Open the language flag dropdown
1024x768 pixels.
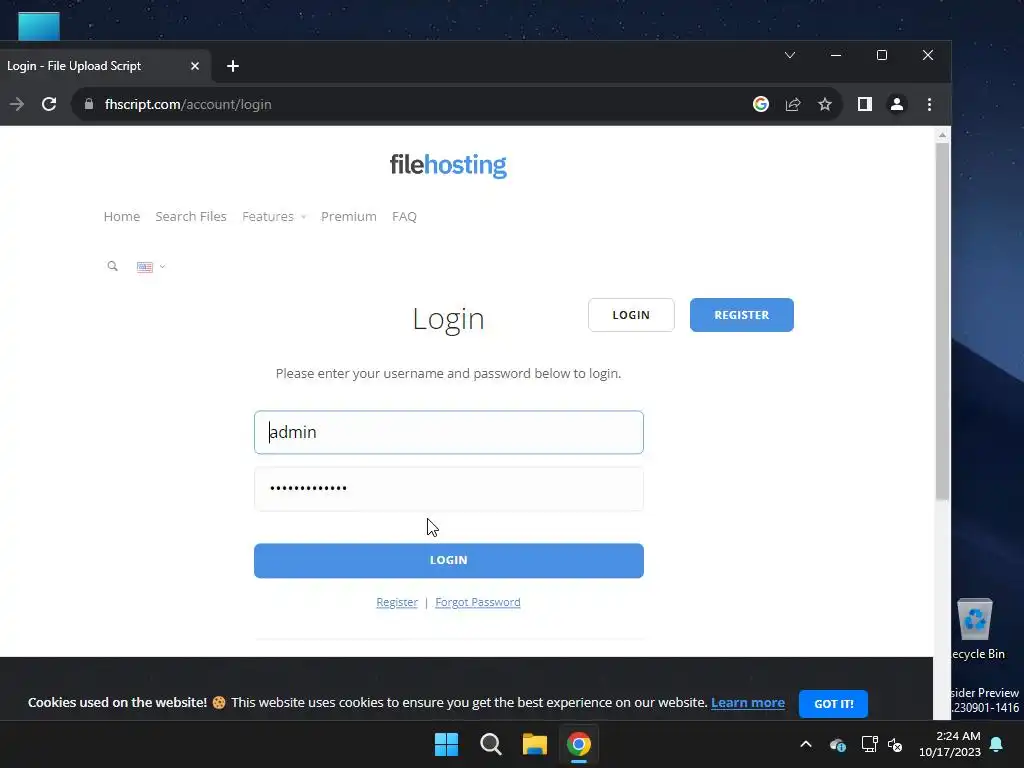click(x=151, y=266)
